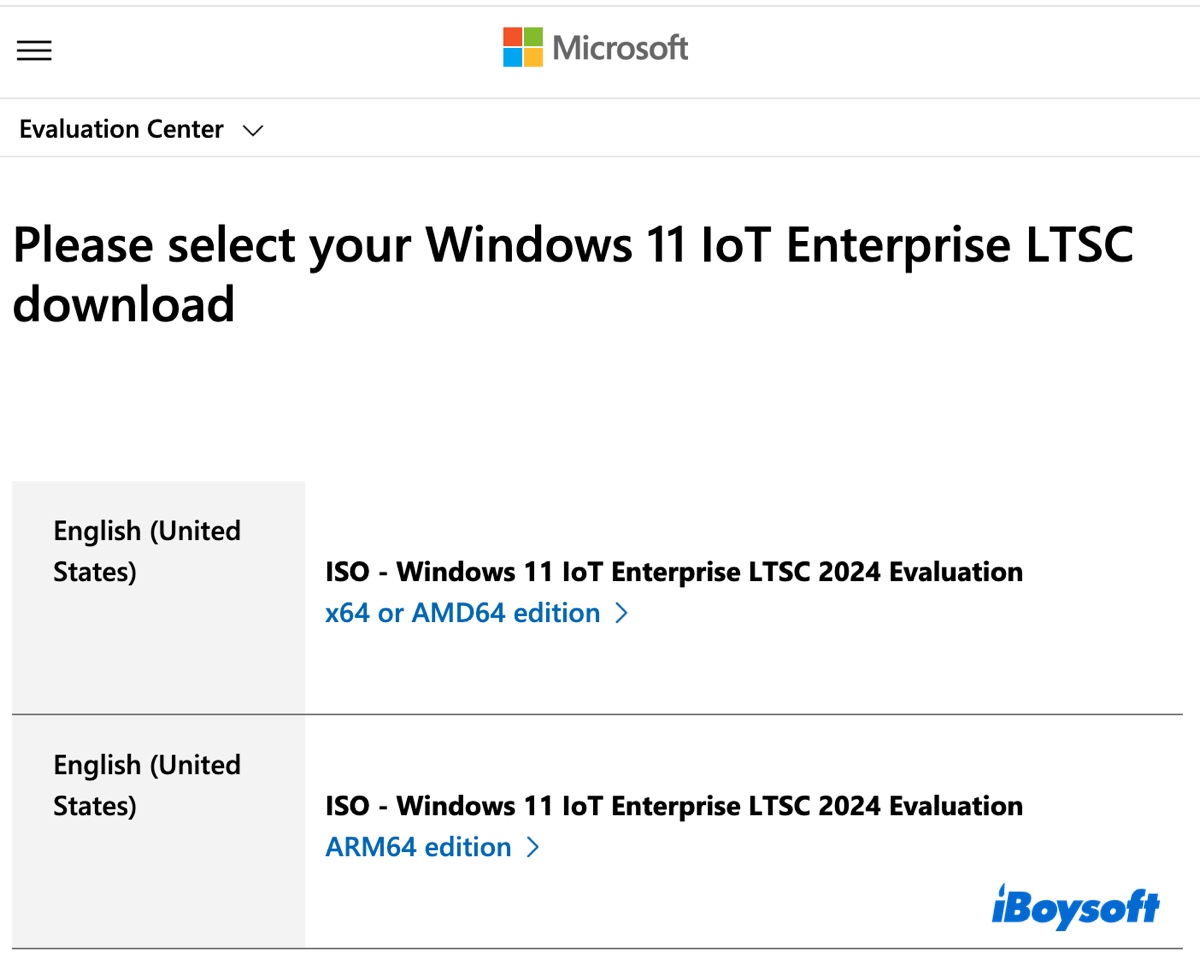Download the x64 or AMD64 edition ISO

(463, 612)
